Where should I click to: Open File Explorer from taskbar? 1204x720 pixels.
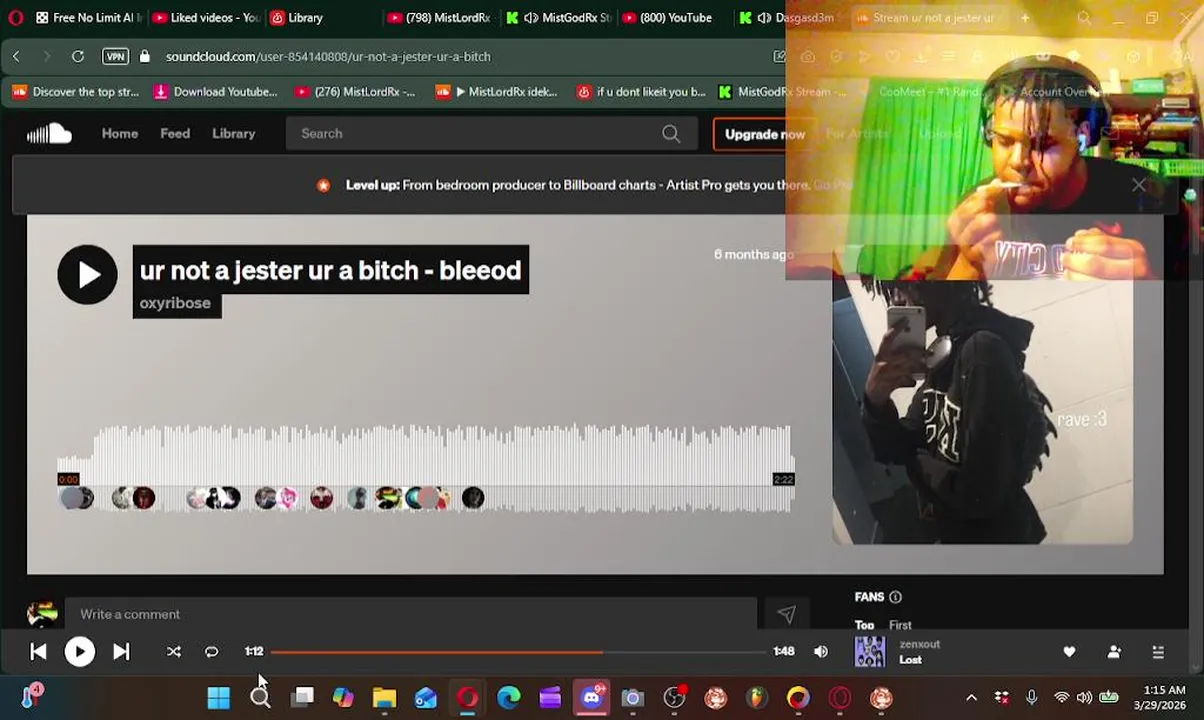pos(384,697)
